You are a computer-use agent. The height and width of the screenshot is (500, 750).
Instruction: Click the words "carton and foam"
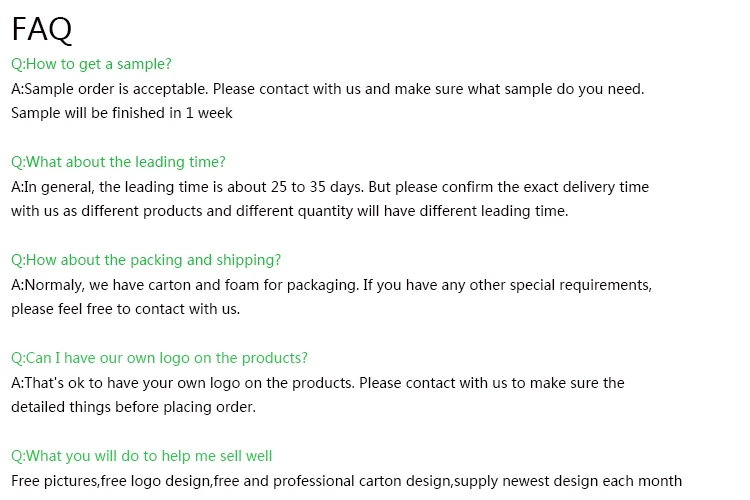(247, 285)
